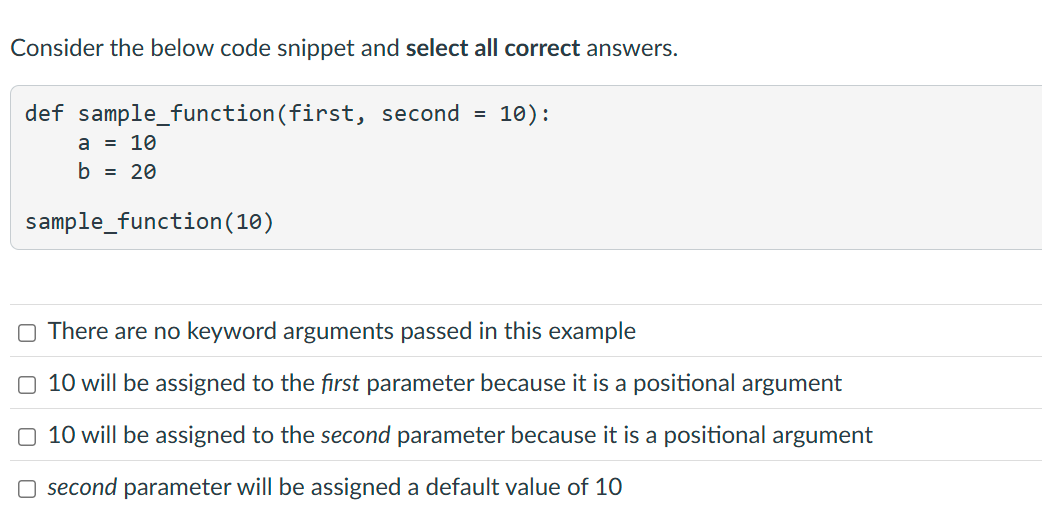Image resolution: width=1042 pixels, height=516 pixels.
Task: Click italic "second" in the default value option
Action: pyautogui.click(x=82, y=487)
